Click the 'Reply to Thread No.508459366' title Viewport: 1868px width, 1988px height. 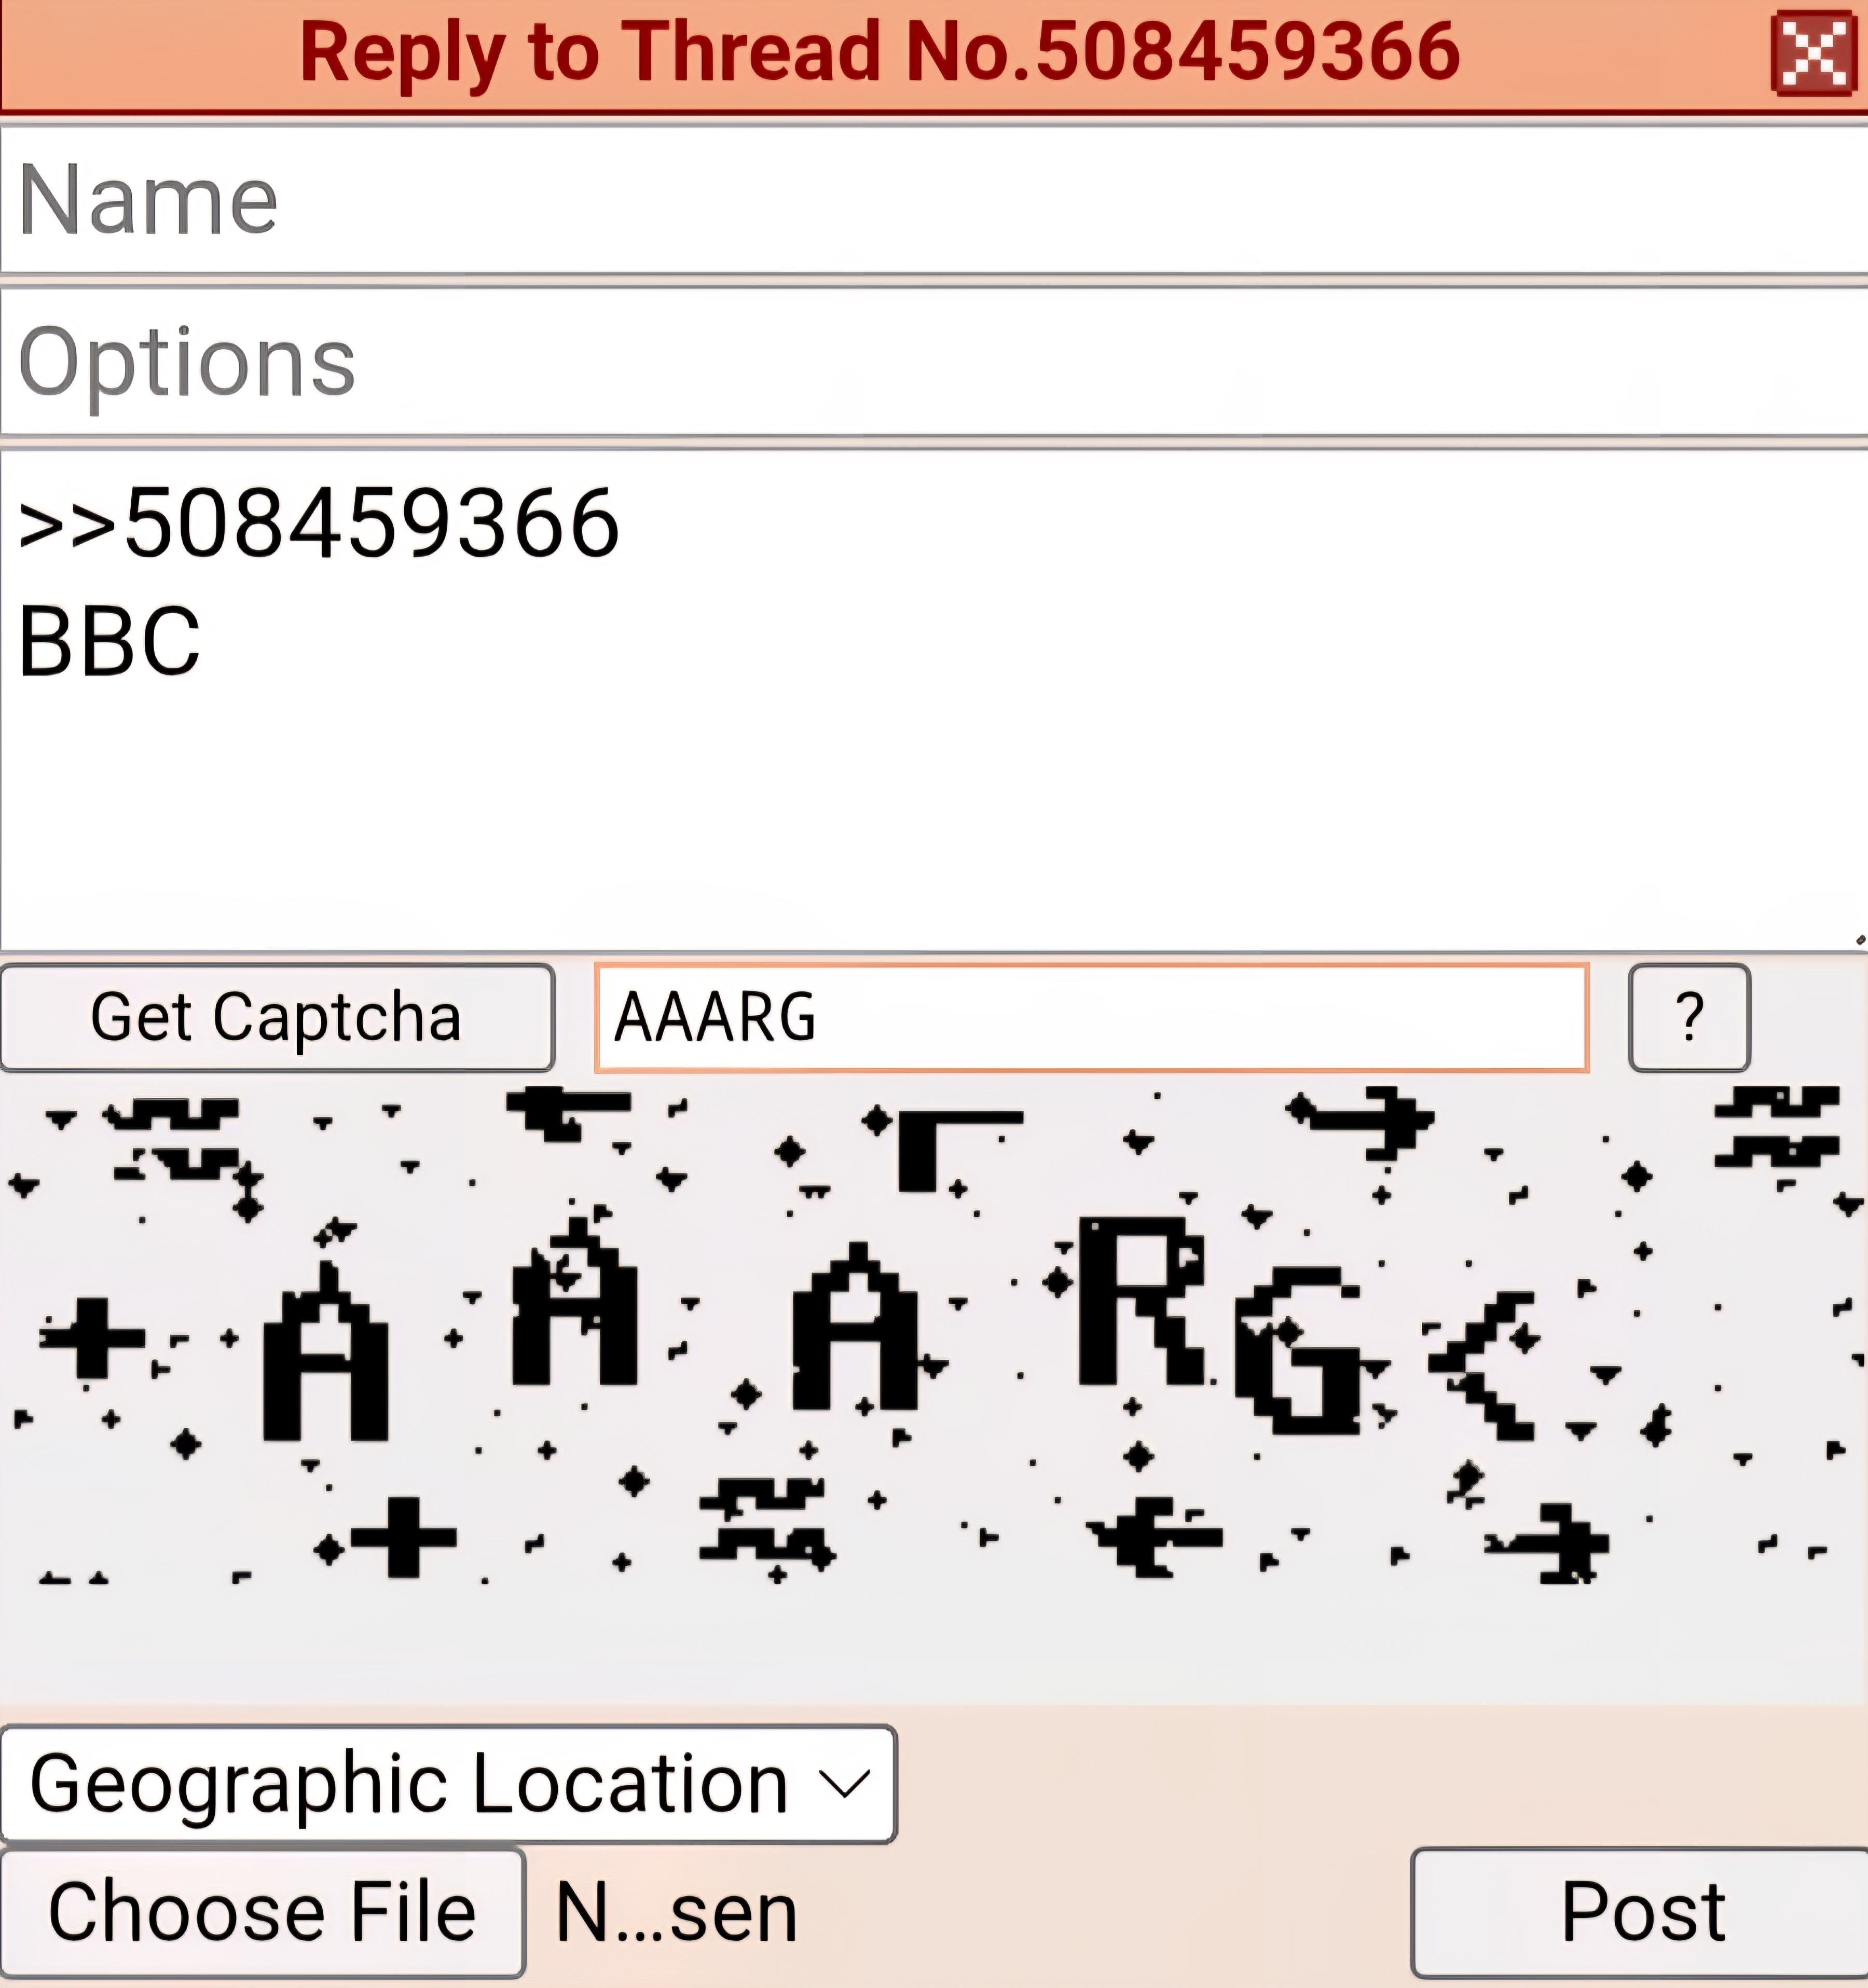coord(880,52)
